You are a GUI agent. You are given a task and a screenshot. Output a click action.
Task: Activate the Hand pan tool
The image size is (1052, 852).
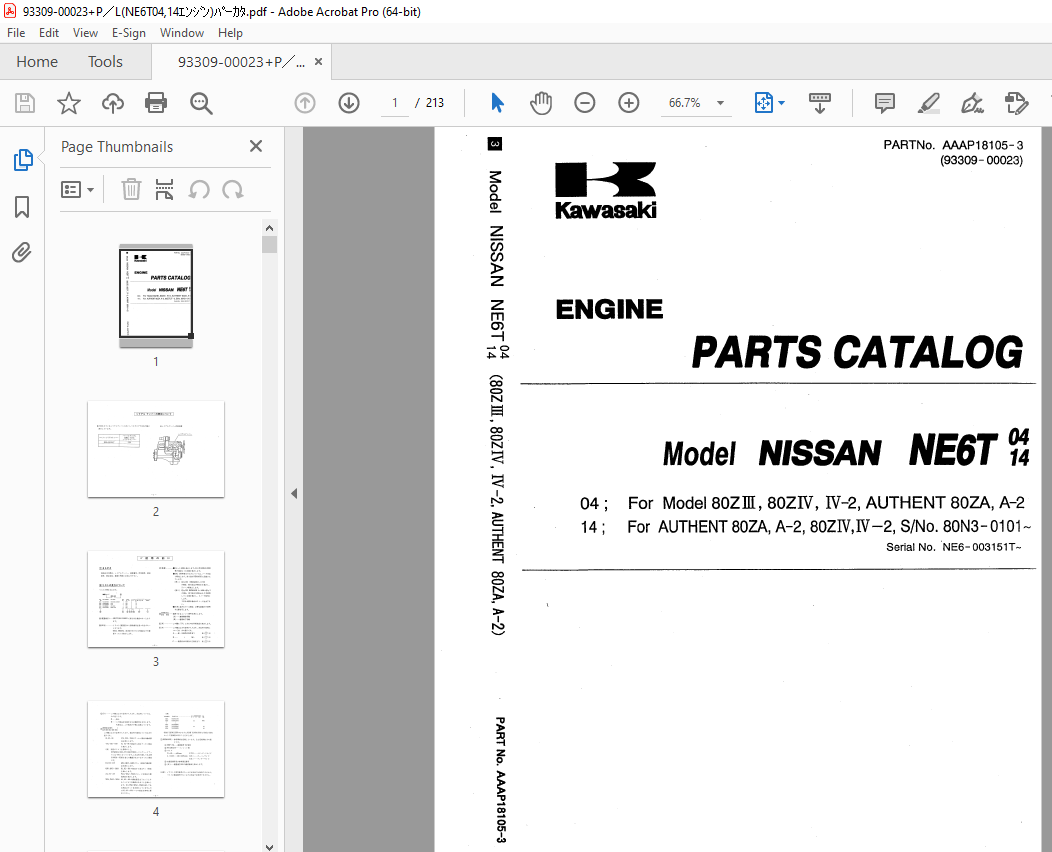click(x=541, y=103)
